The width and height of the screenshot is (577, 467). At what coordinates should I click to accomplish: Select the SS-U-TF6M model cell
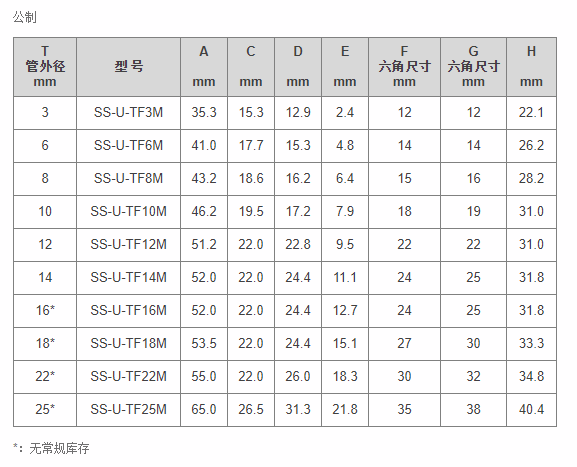(x=128, y=146)
